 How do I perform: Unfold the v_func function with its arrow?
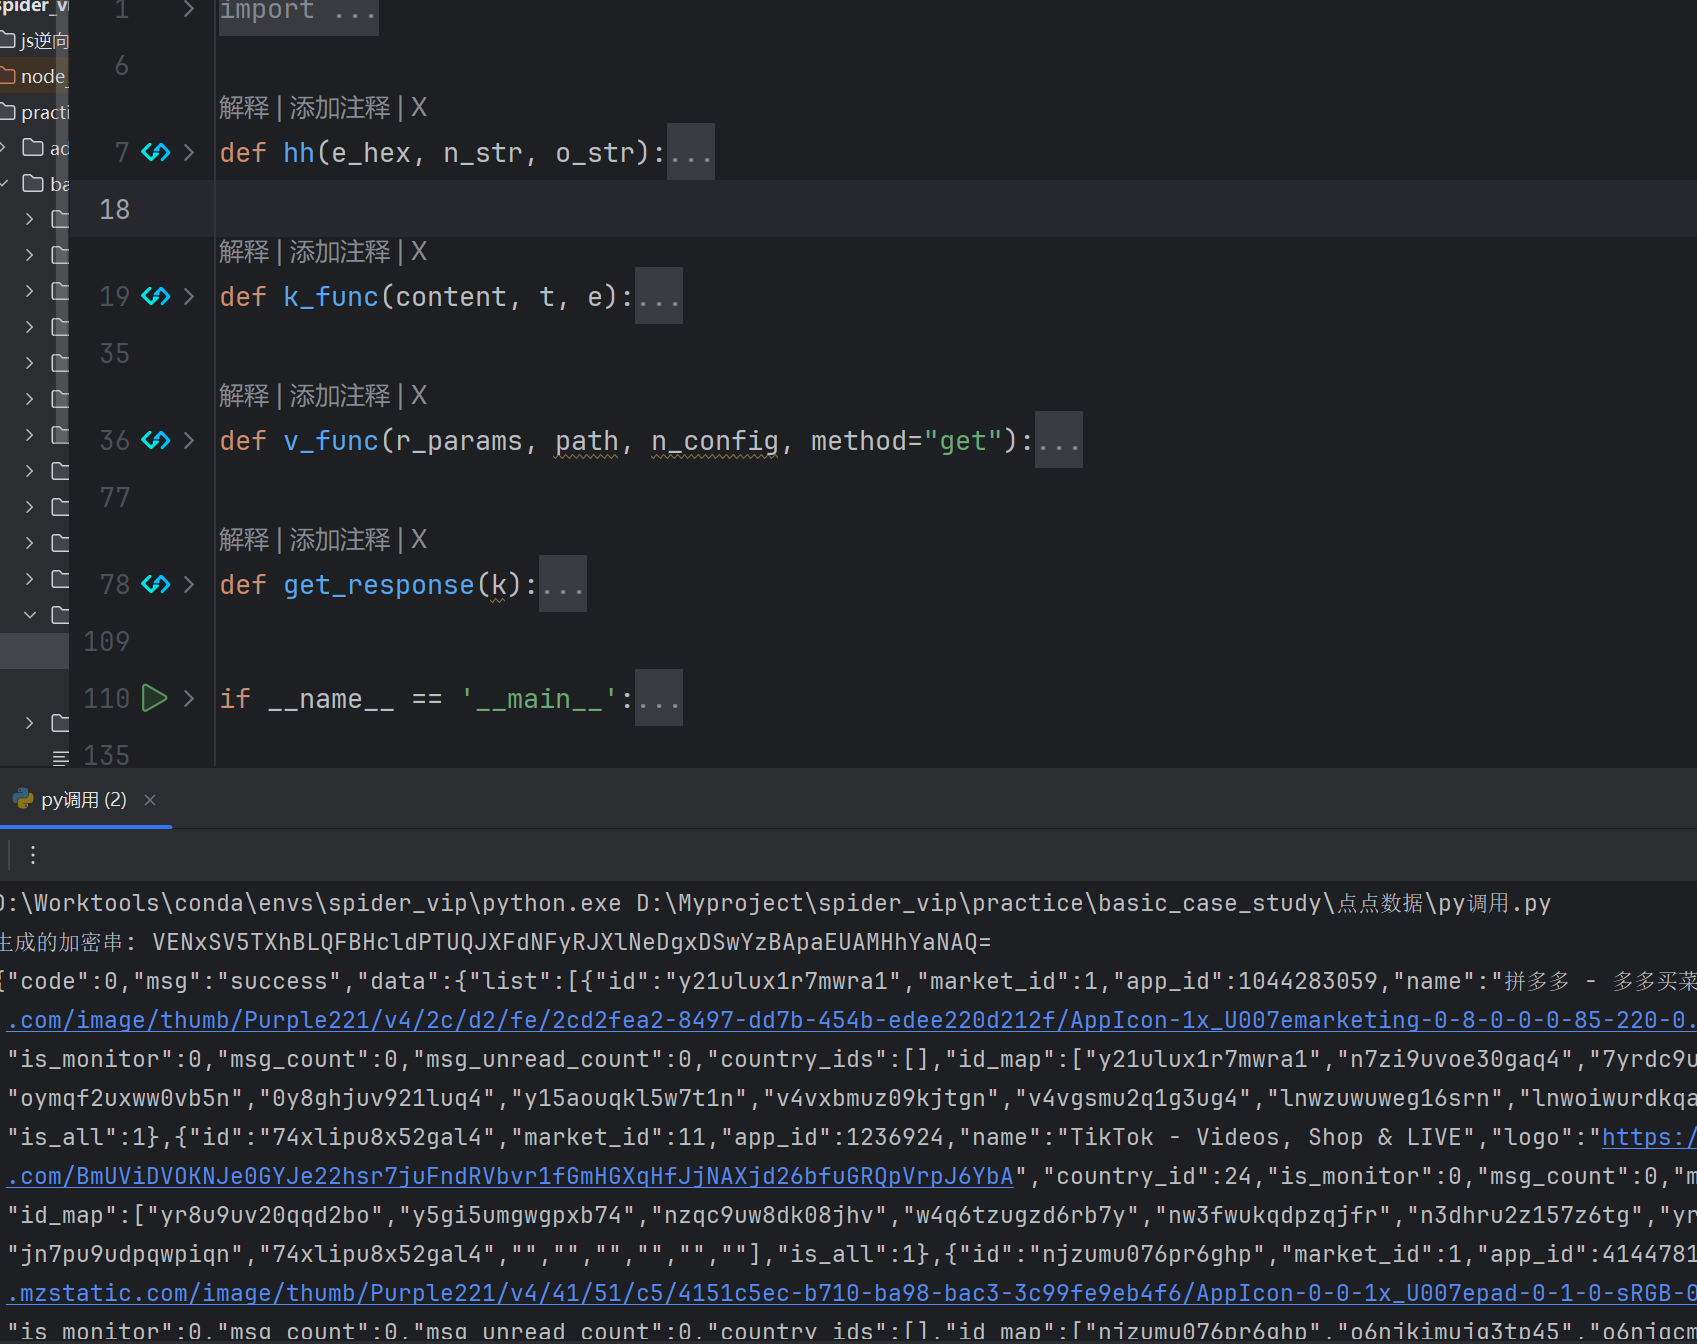click(189, 440)
